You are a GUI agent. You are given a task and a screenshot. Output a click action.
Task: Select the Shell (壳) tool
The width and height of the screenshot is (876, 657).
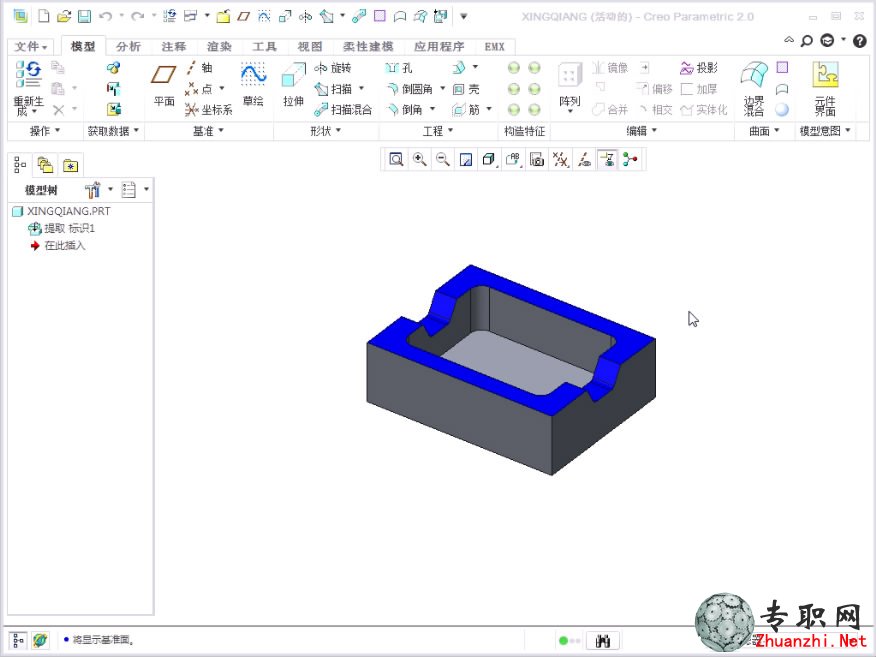[x=466, y=89]
